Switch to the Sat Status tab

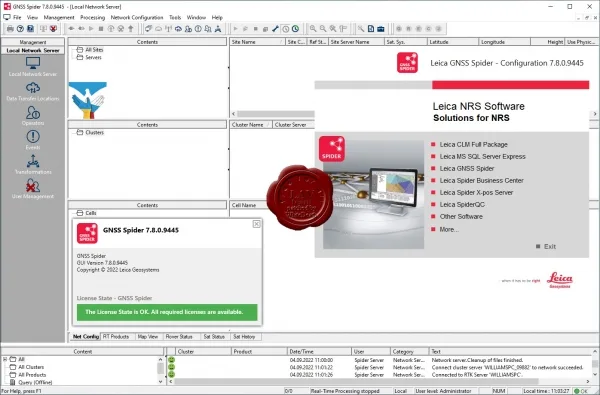click(214, 336)
